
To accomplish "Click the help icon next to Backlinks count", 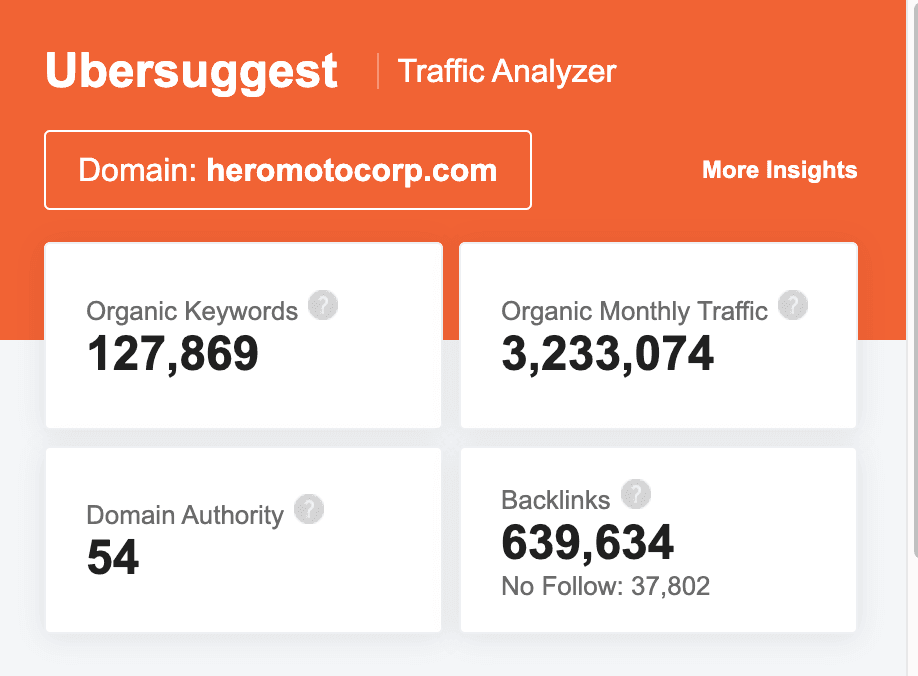I will coord(636,494).
